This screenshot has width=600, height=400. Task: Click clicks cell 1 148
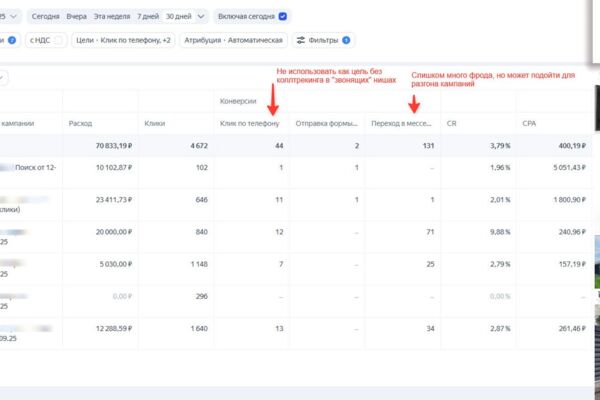pos(199,264)
